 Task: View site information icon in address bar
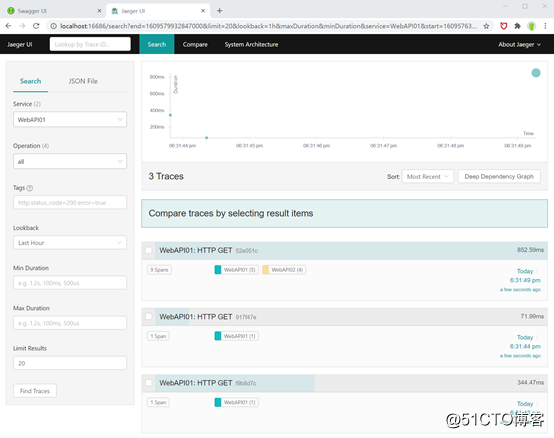(x=53, y=26)
